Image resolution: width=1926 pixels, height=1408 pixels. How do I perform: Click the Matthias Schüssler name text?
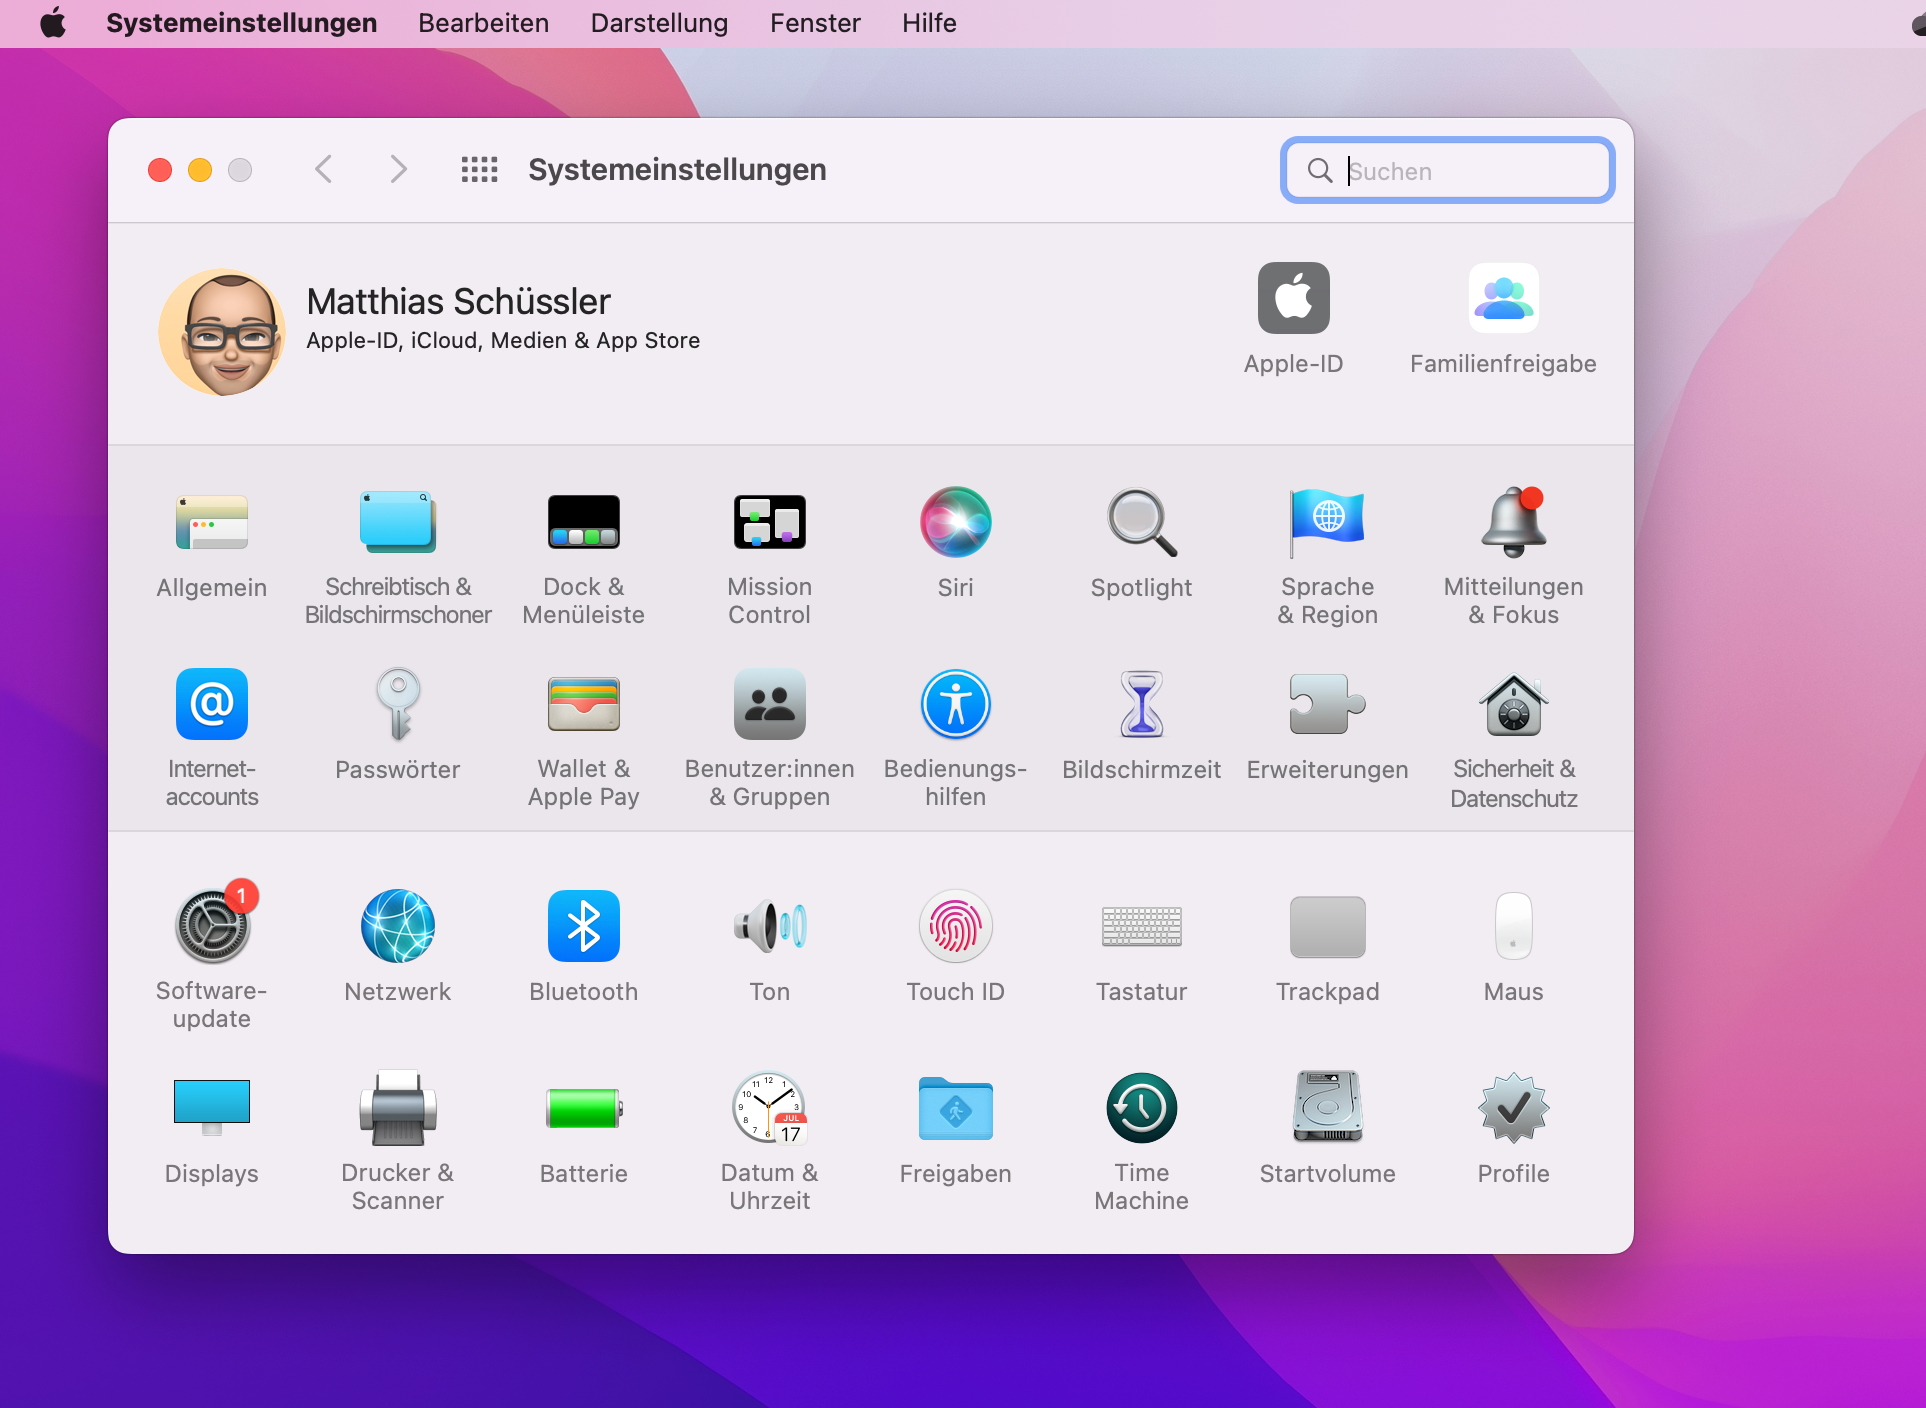pos(459,302)
